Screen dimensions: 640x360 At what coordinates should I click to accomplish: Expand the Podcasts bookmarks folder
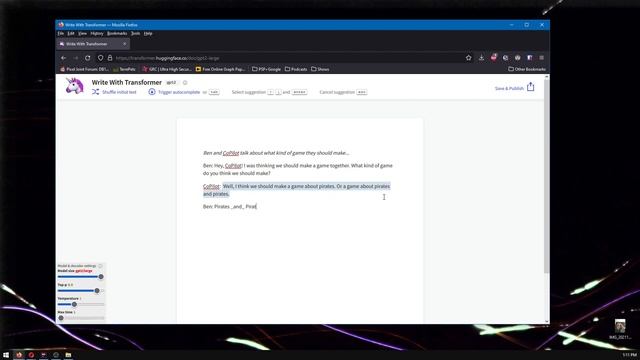[296, 69]
